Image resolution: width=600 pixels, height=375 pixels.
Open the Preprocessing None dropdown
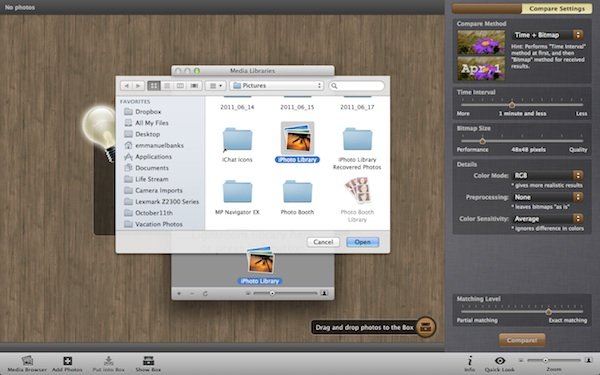[548, 197]
